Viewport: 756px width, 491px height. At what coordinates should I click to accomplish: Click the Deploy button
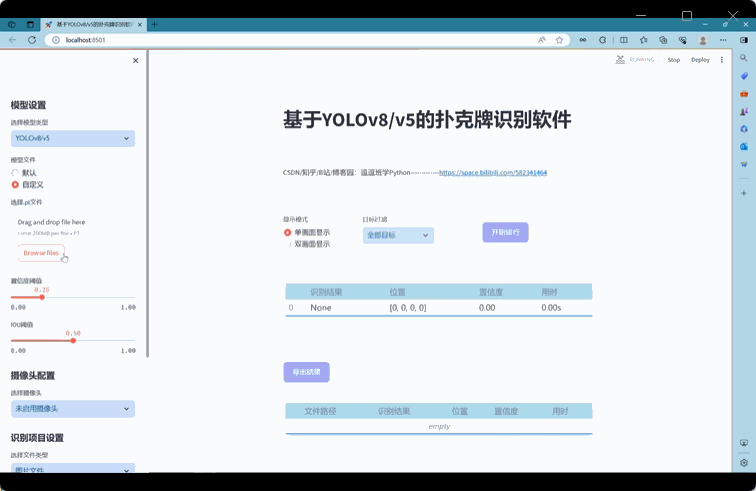click(x=700, y=60)
